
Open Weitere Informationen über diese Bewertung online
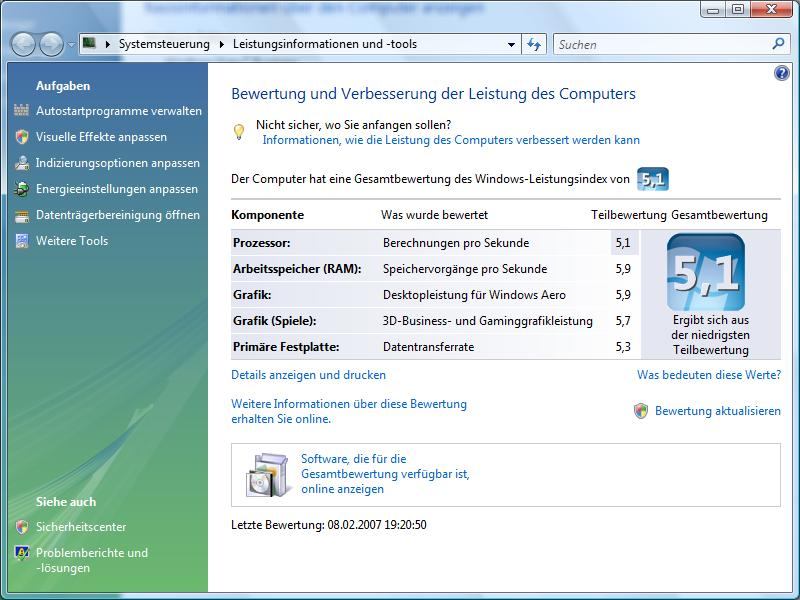tap(349, 411)
